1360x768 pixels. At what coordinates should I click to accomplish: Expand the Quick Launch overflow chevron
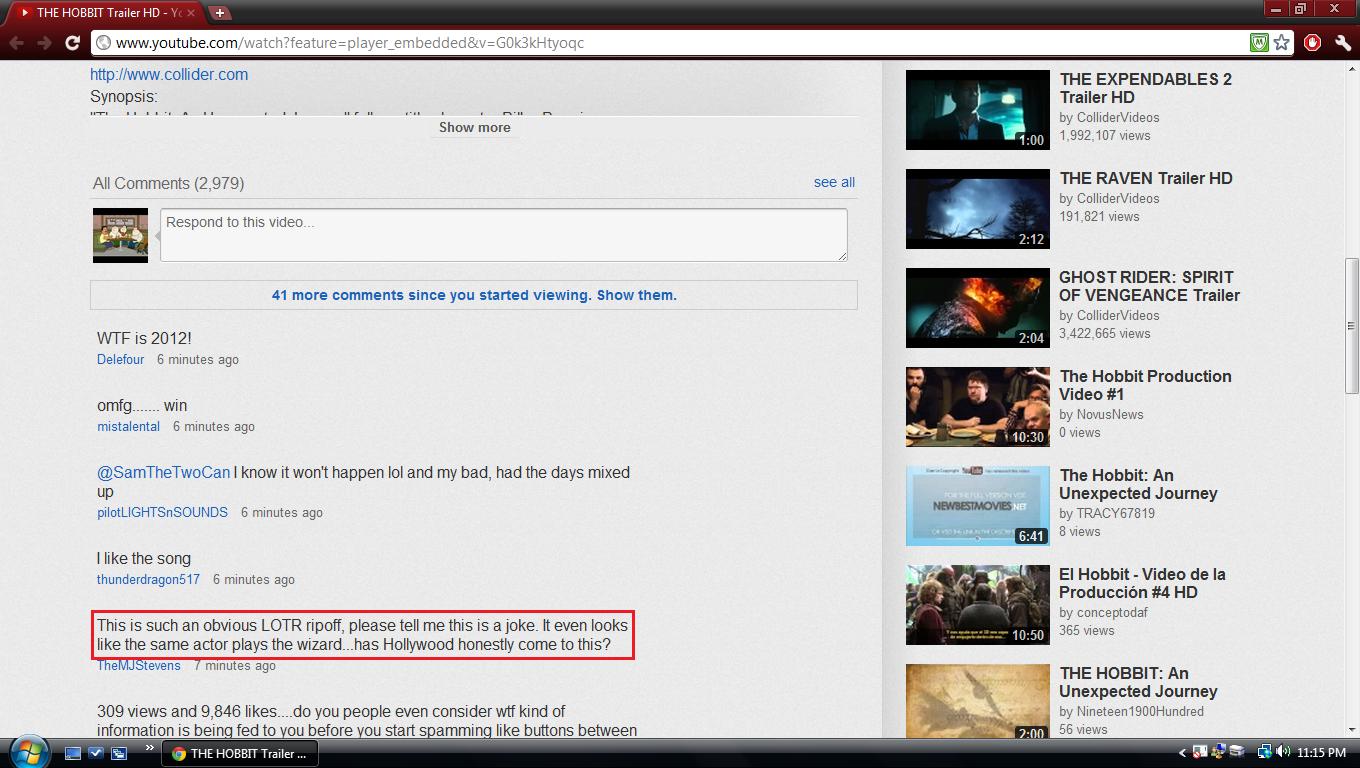tap(150, 747)
